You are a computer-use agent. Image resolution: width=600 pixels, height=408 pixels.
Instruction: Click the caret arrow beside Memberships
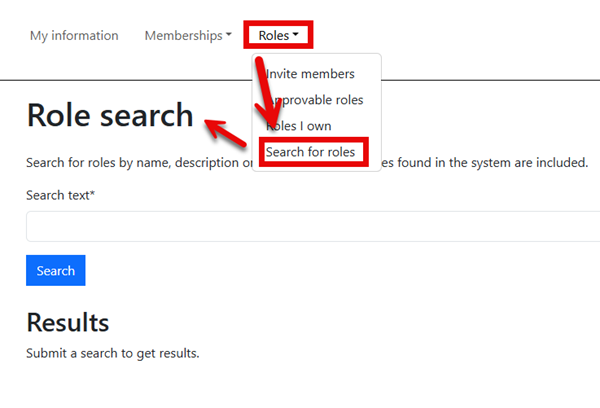click(x=228, y=34)
